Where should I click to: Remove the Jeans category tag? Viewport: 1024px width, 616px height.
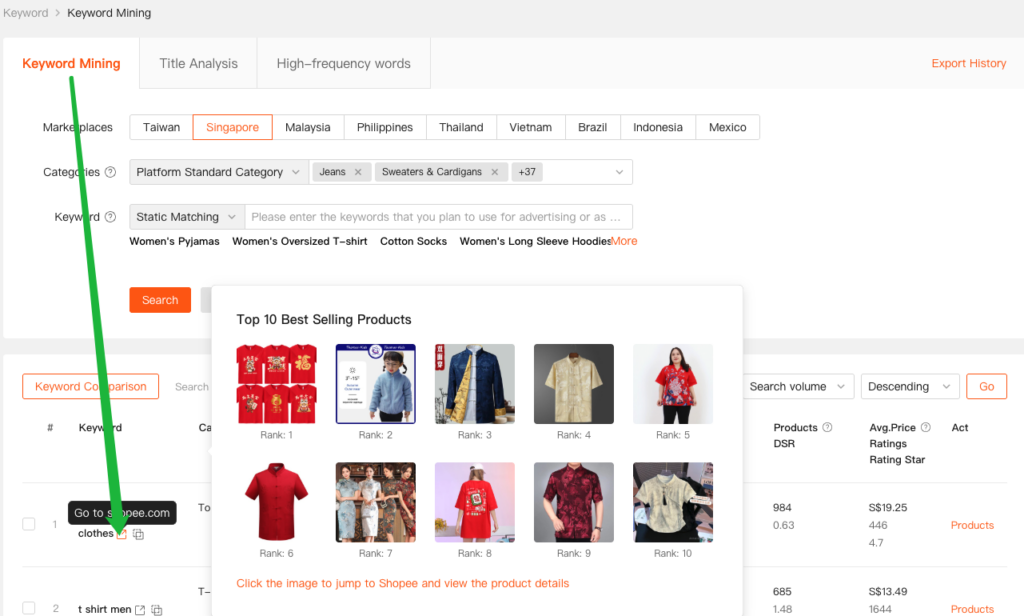click(357, 172)
